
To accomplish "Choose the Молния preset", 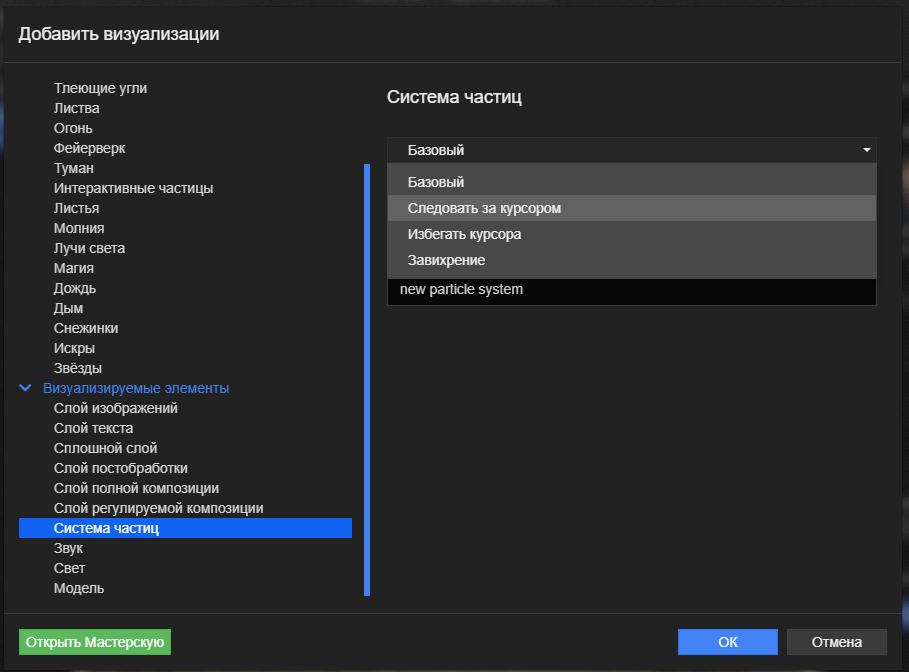I will 79,228.
